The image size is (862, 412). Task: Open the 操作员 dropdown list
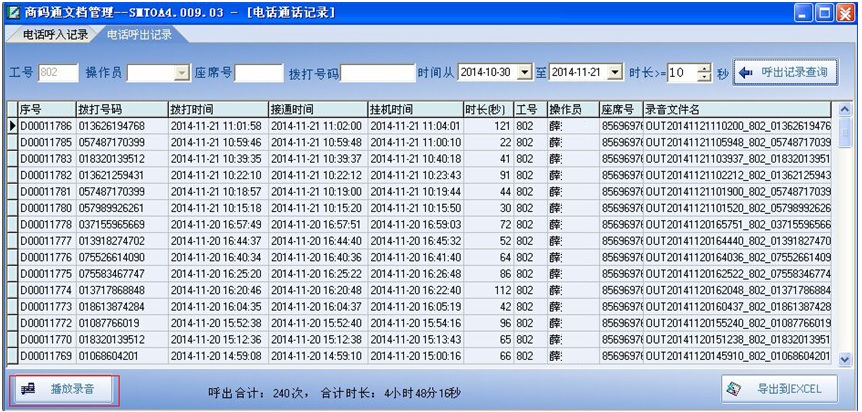click(181, 73)
